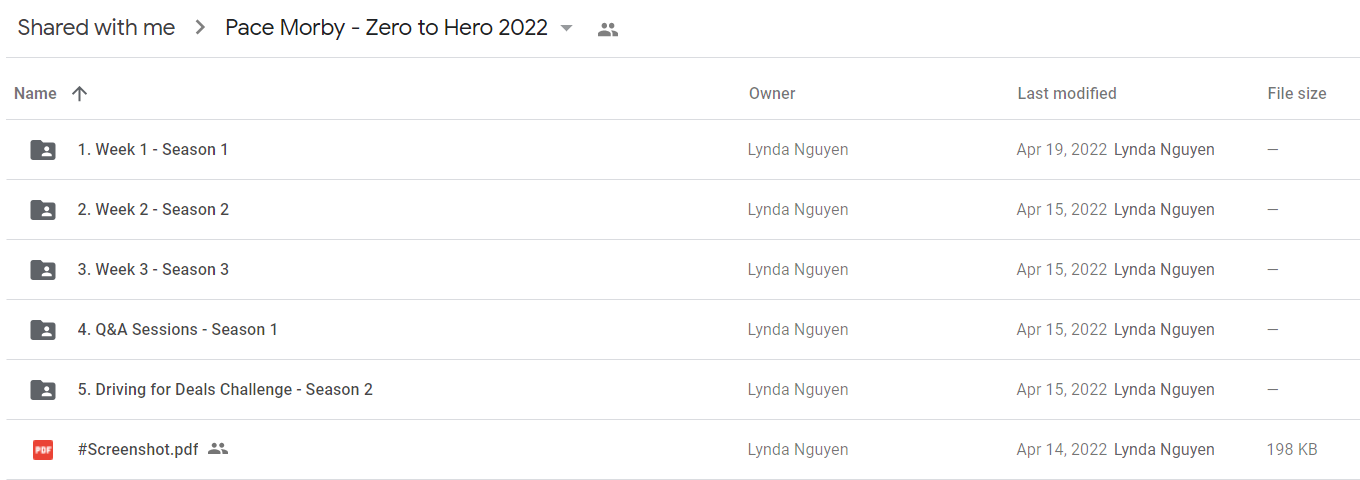Toggle sort direction with the Name arrow
Screen dimensions: 1360x480
[80, 93]
